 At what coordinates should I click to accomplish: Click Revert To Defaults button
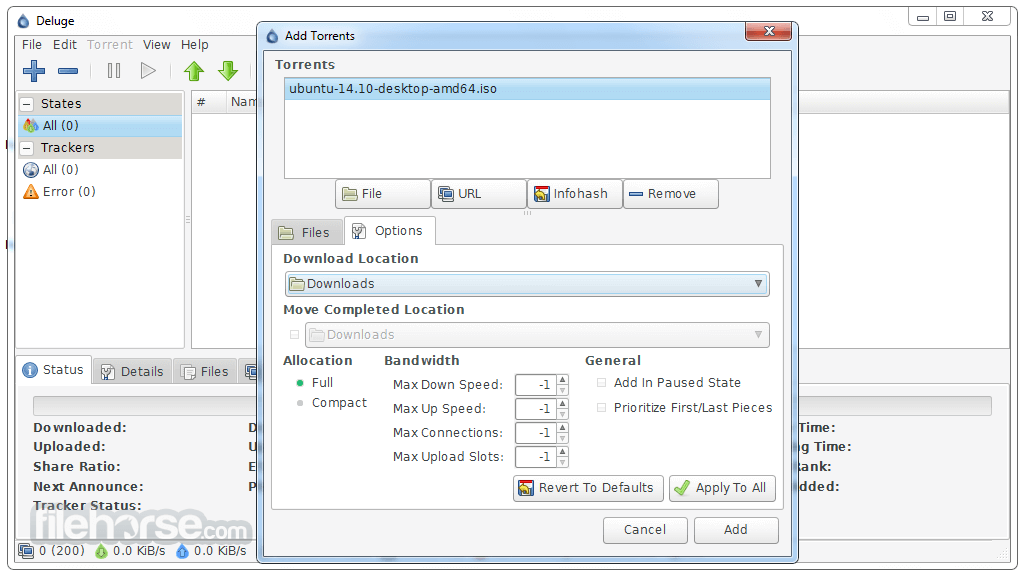point(588,488)
